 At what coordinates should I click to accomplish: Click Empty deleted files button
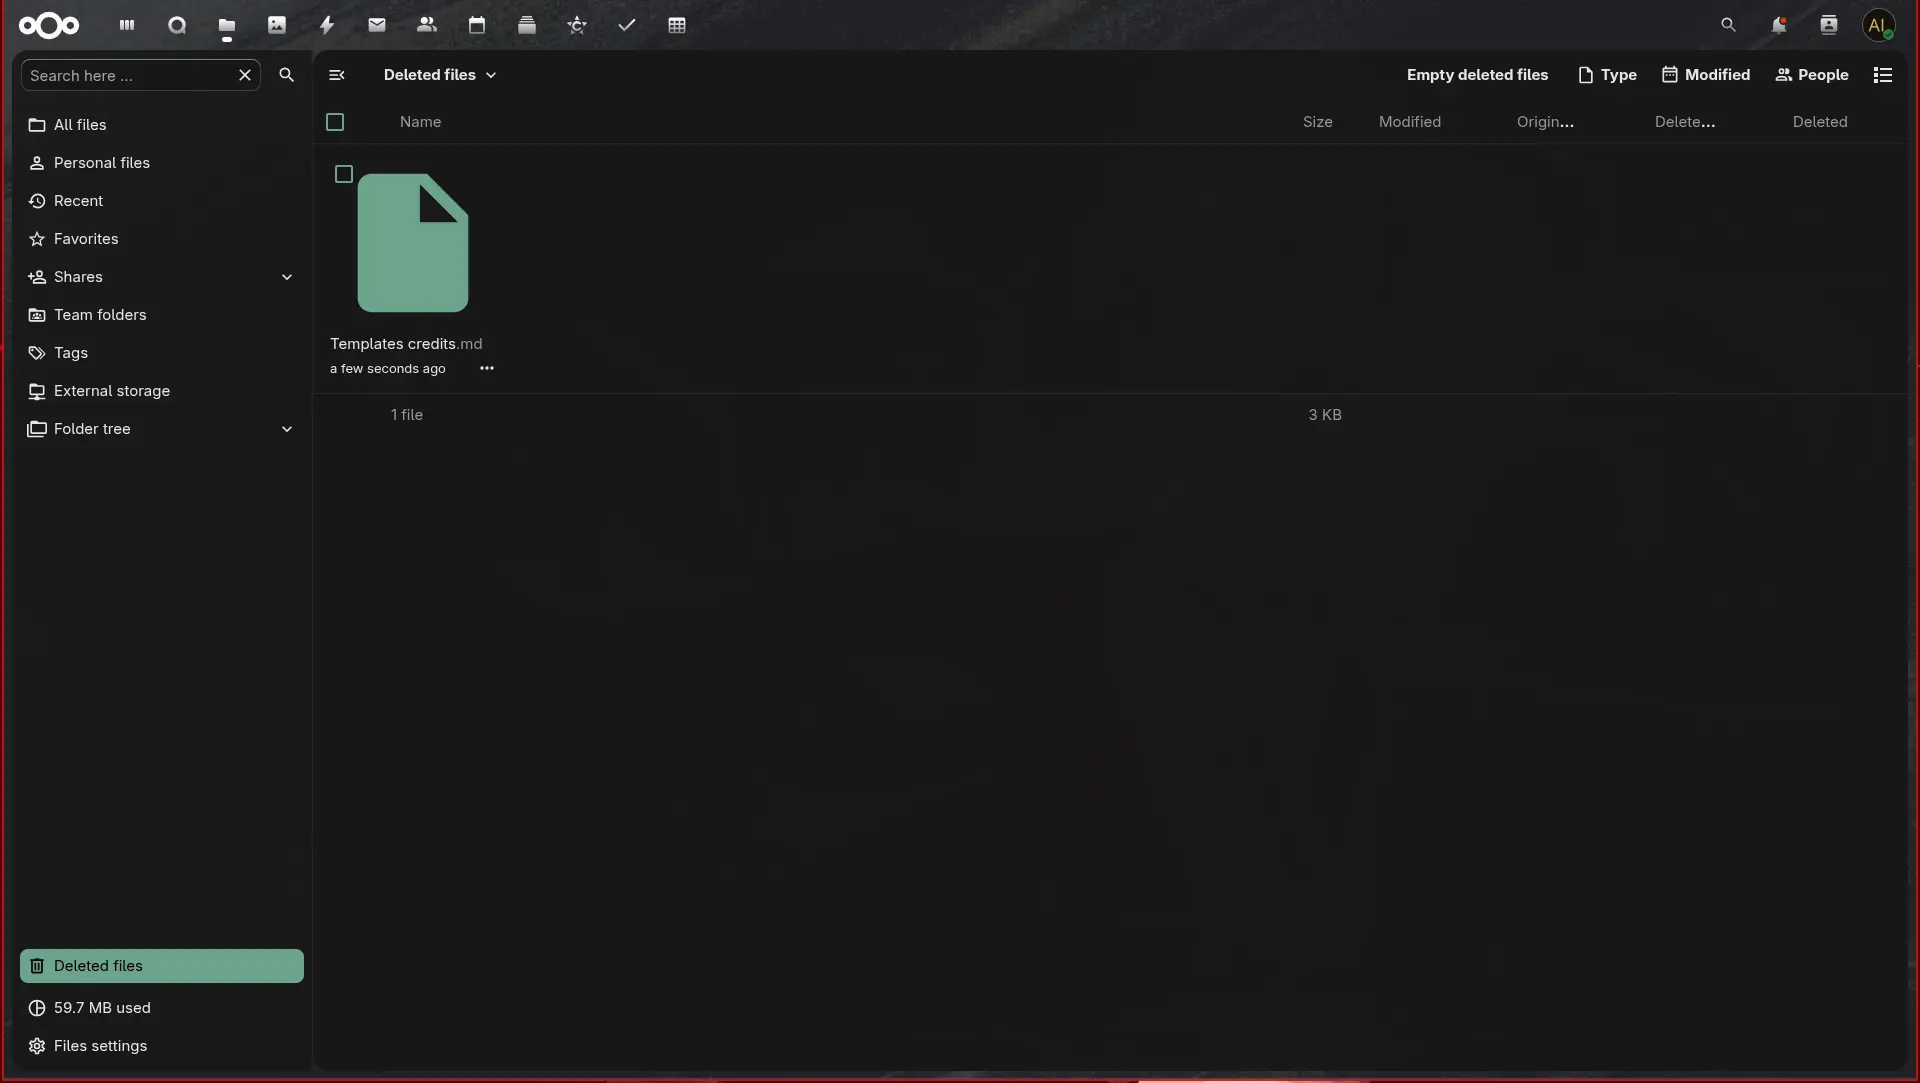pos(1477,75)
